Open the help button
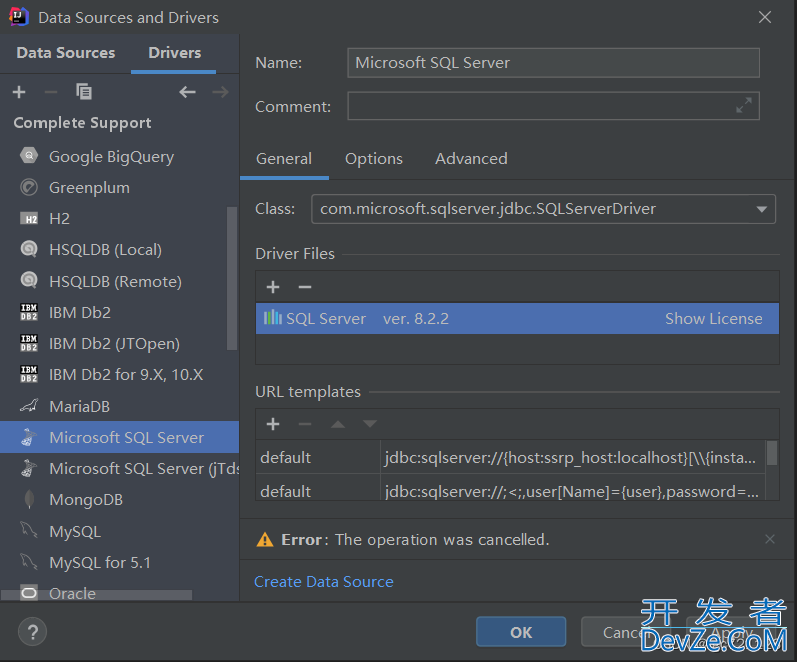Image resolution: width=797 pixels, height=662 pixels. [x=33, y=632]
